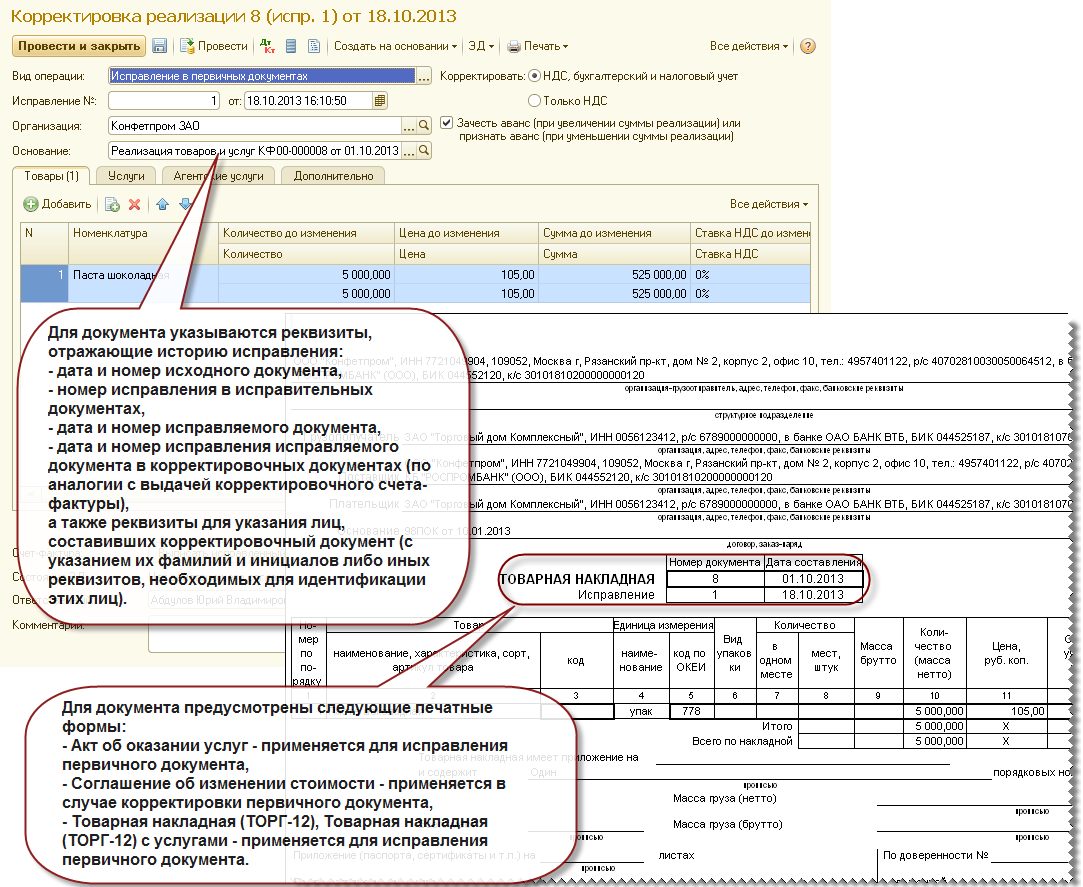Click the Ставка НДС до изменения header
This screenshot has width=1083, height=887.
751,233
